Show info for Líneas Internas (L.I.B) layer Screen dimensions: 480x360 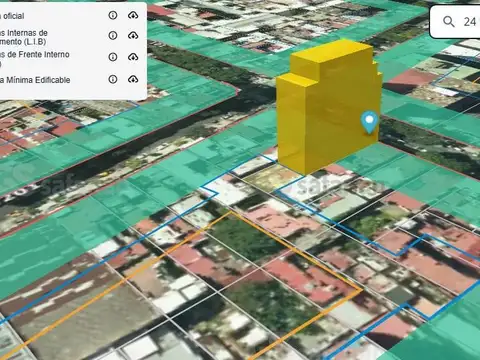(x=113, y=35)
